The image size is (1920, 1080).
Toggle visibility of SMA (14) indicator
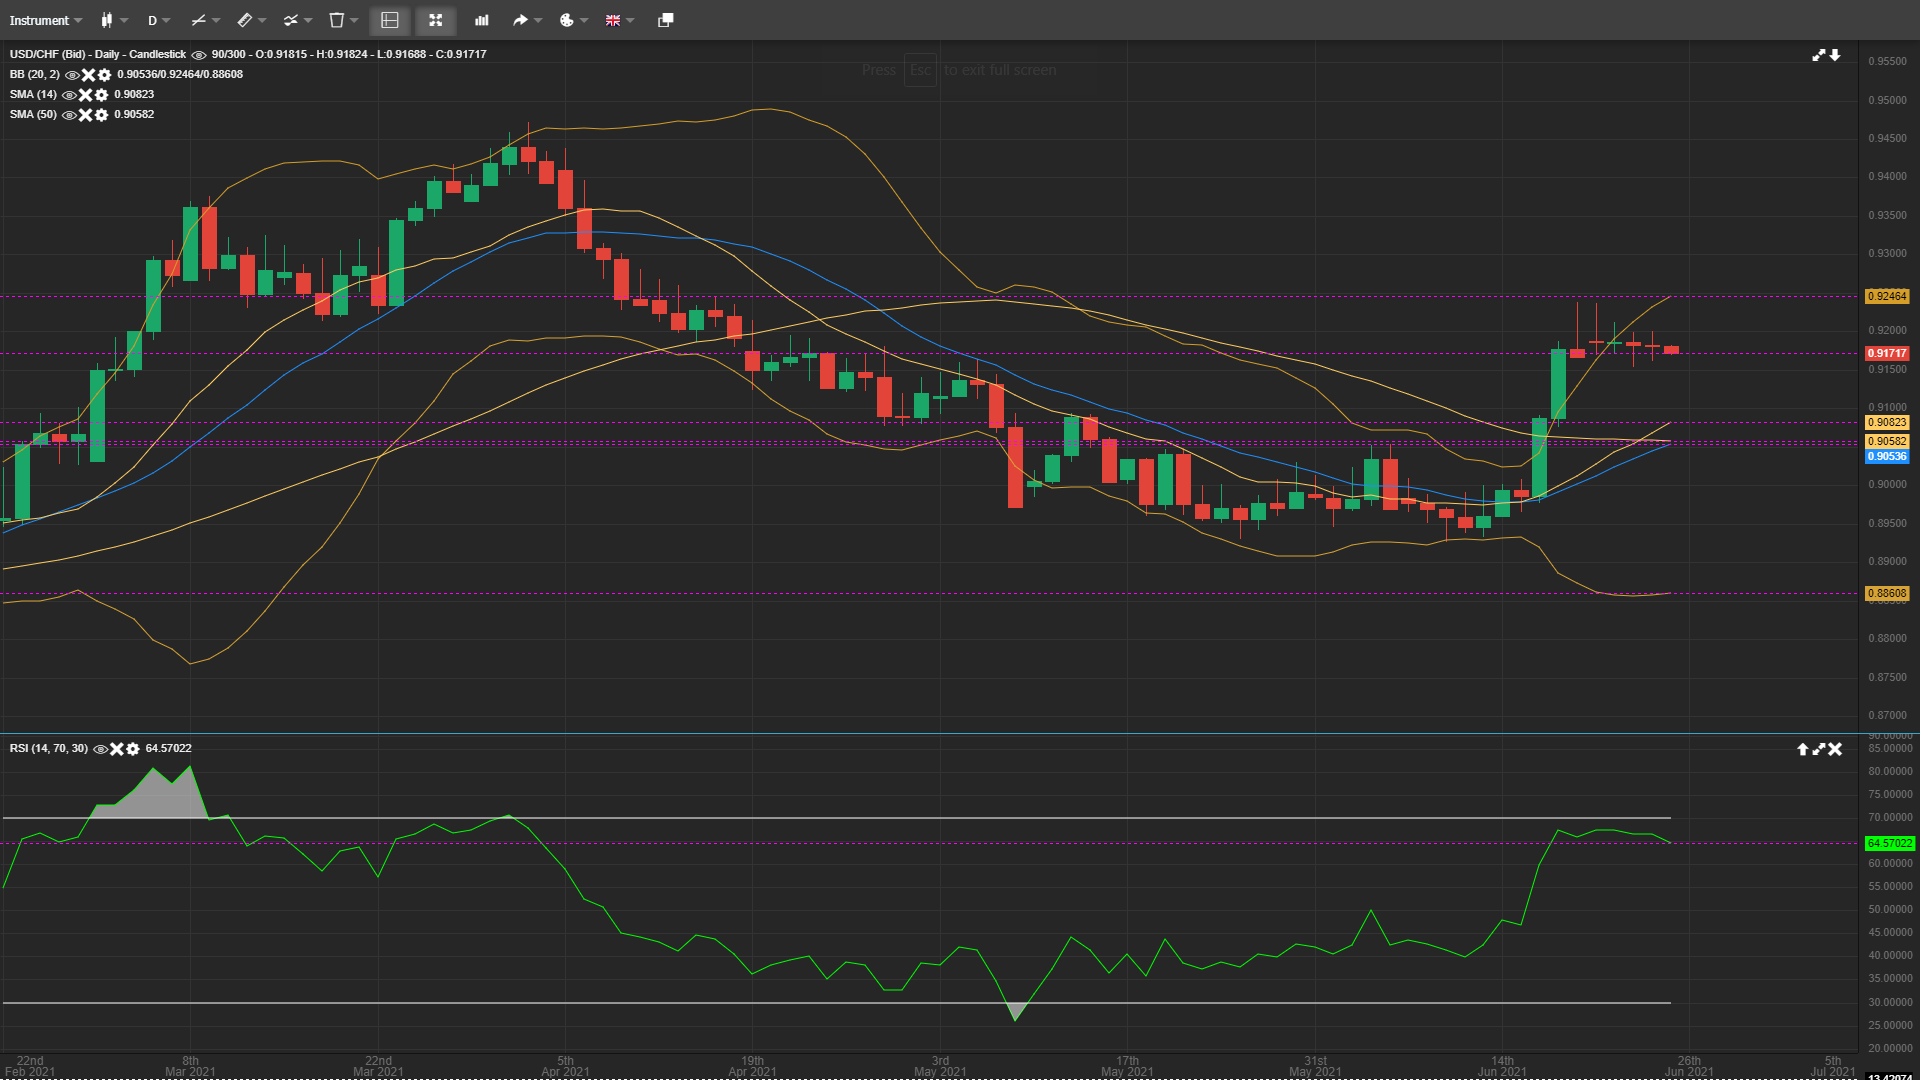(69, 95)
